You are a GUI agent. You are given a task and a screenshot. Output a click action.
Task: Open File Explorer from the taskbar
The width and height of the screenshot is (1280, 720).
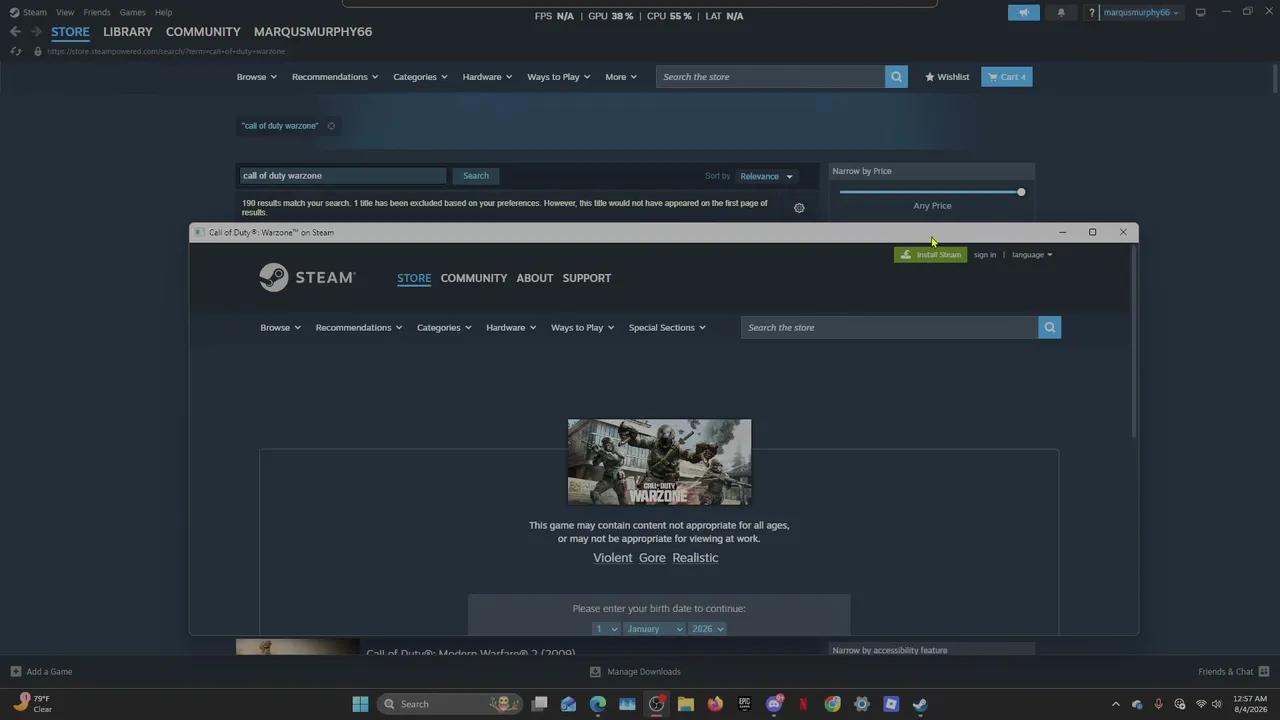pos(686,704)
